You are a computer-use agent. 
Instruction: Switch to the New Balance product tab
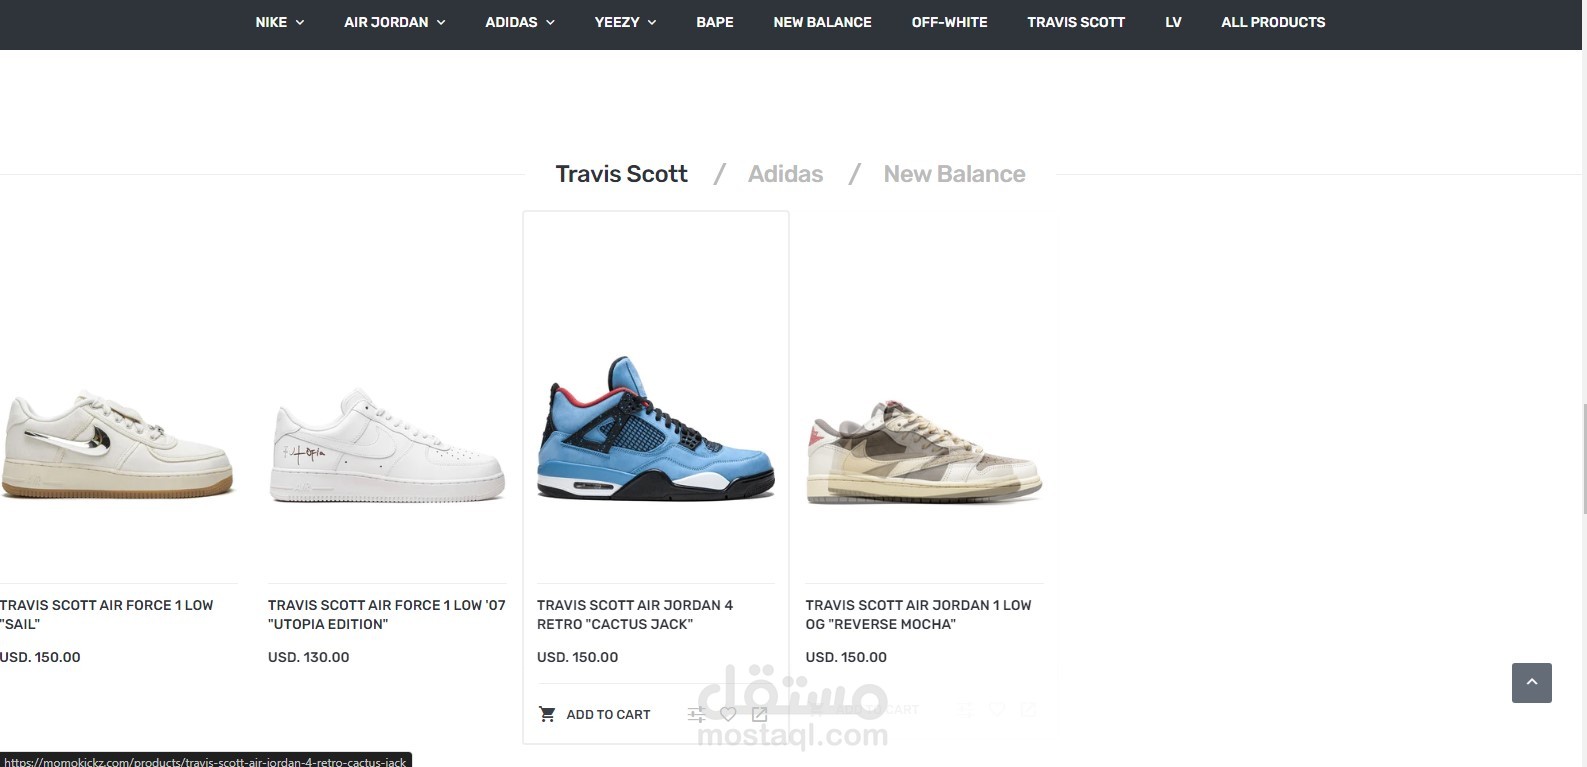point(954,174)
